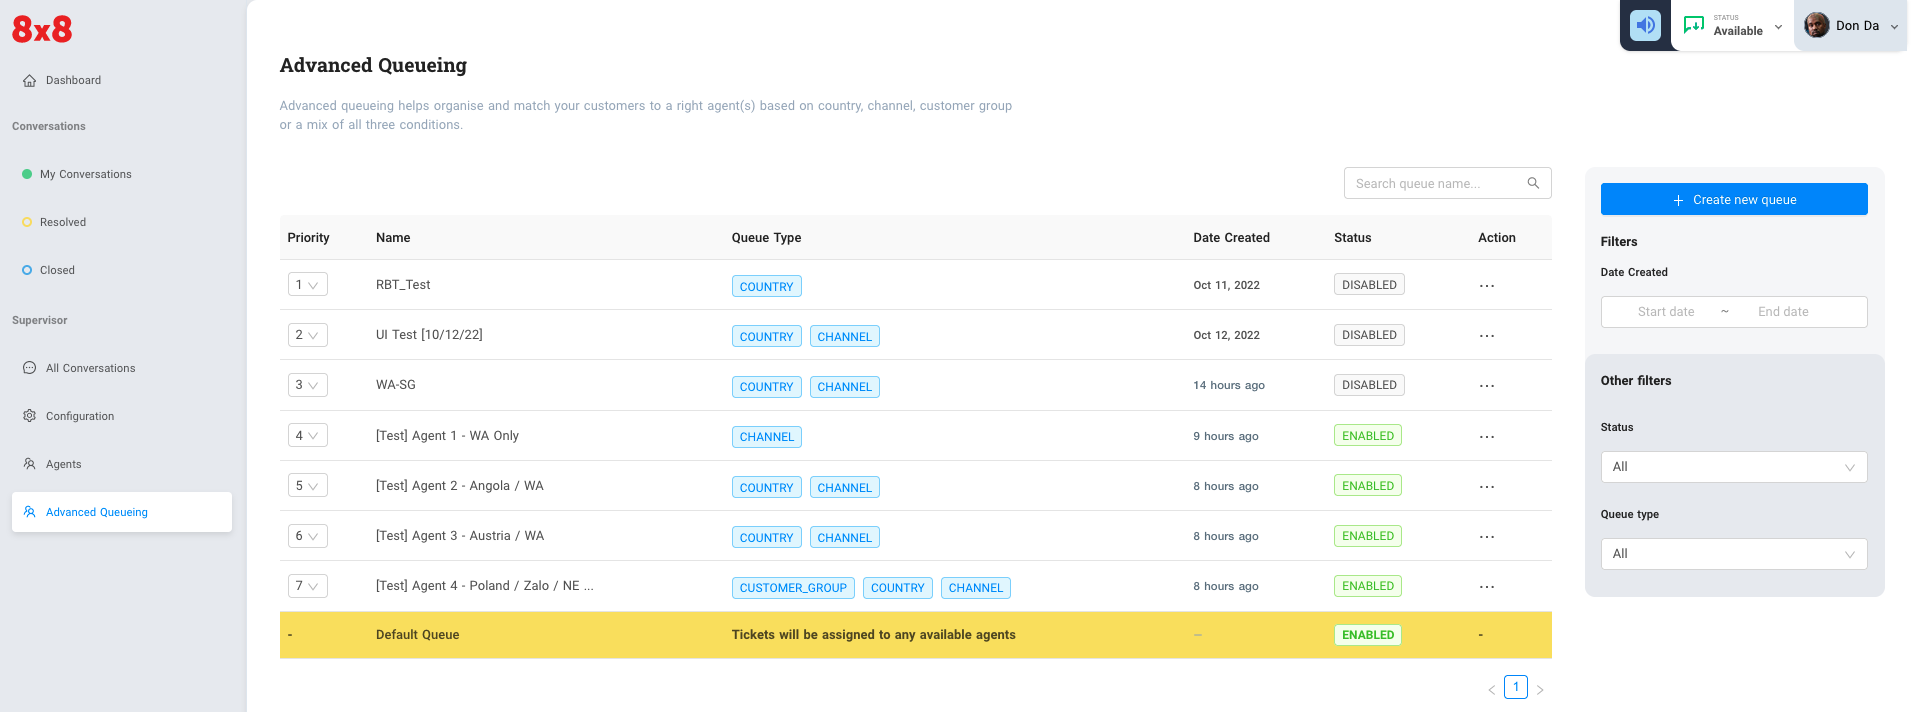The width and height of the screenshot is (1916, 712).
Task: Click the Don Da profile avatar
Action: [x=1817, y=26]
